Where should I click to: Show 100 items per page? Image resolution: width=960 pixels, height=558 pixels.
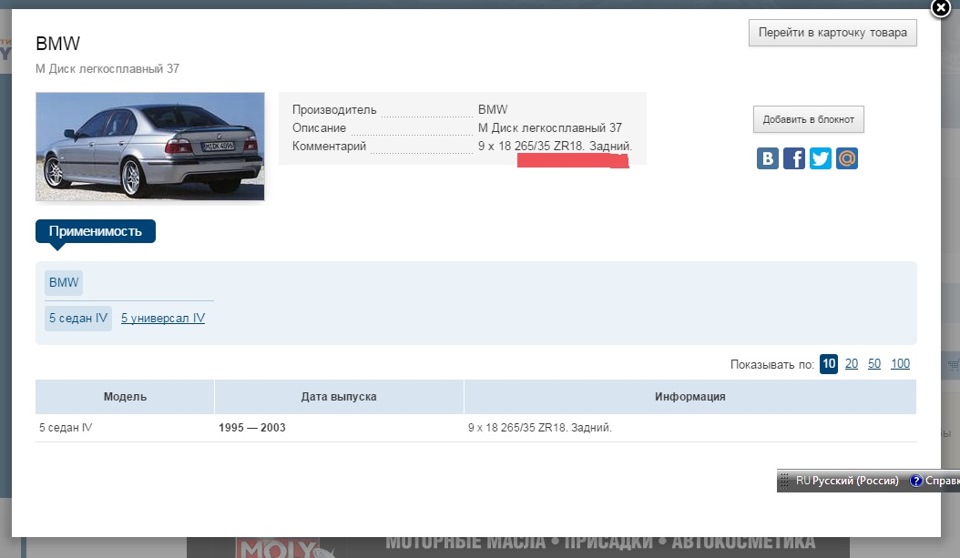[900, 364]
